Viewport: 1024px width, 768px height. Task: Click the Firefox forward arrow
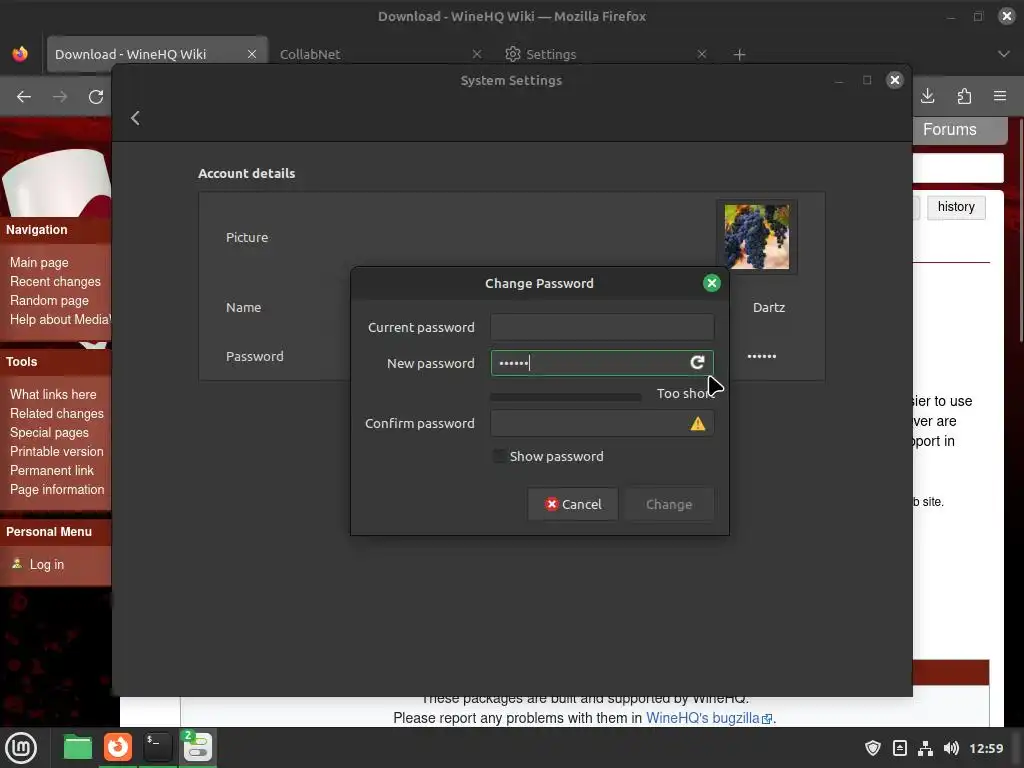(60, 97)
